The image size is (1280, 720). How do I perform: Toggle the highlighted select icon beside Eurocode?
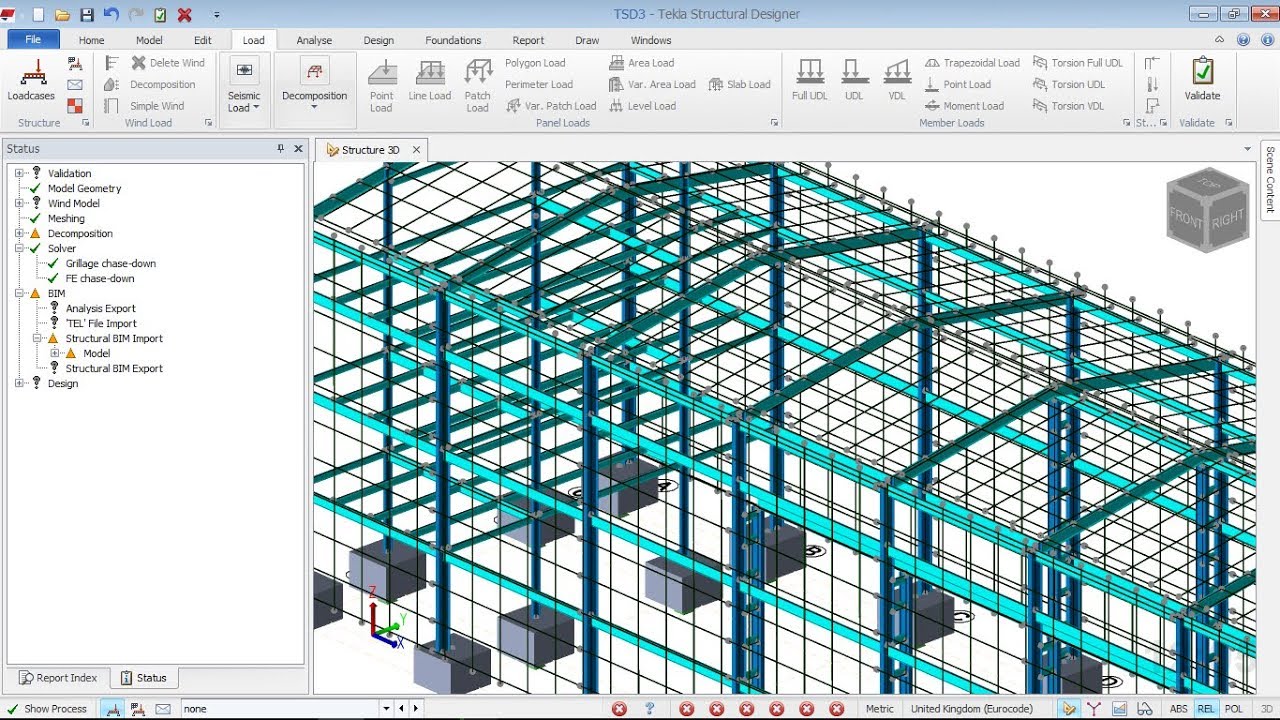click(1071, 709)
